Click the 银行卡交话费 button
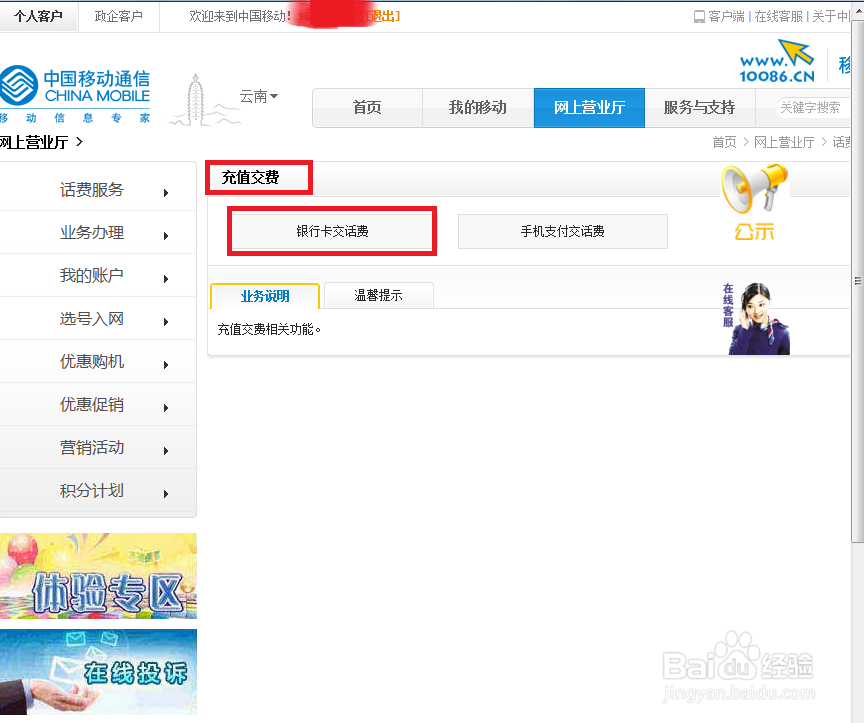This screenshot has width=864, height=723. [331, 231]
